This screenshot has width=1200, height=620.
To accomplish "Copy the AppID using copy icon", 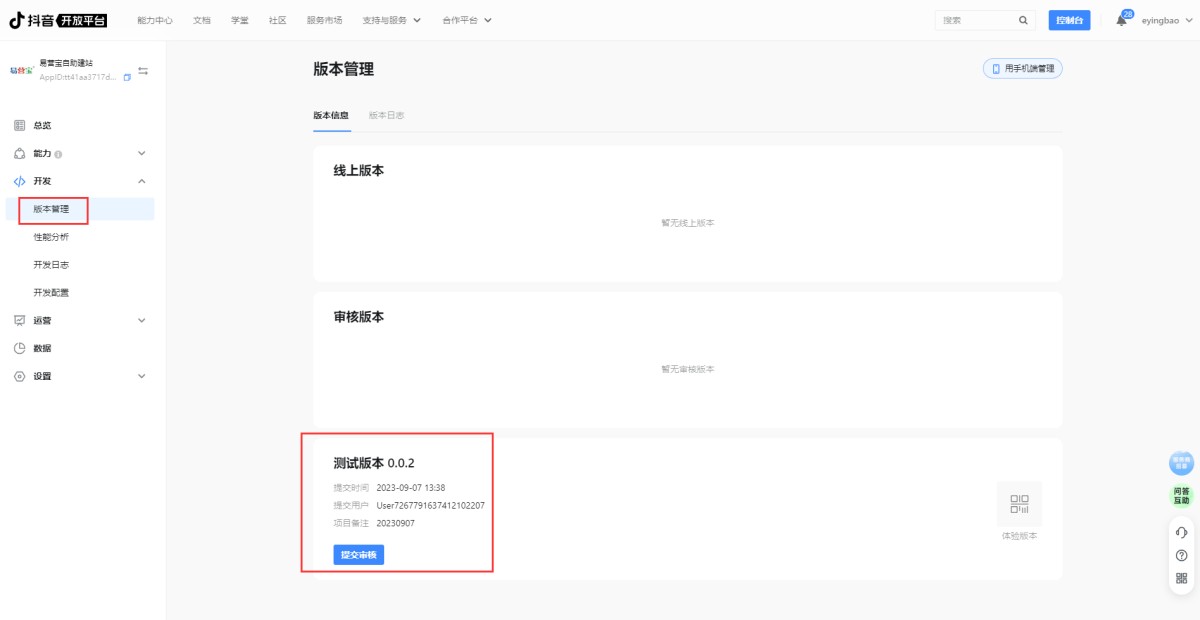I will pos(127,77).
